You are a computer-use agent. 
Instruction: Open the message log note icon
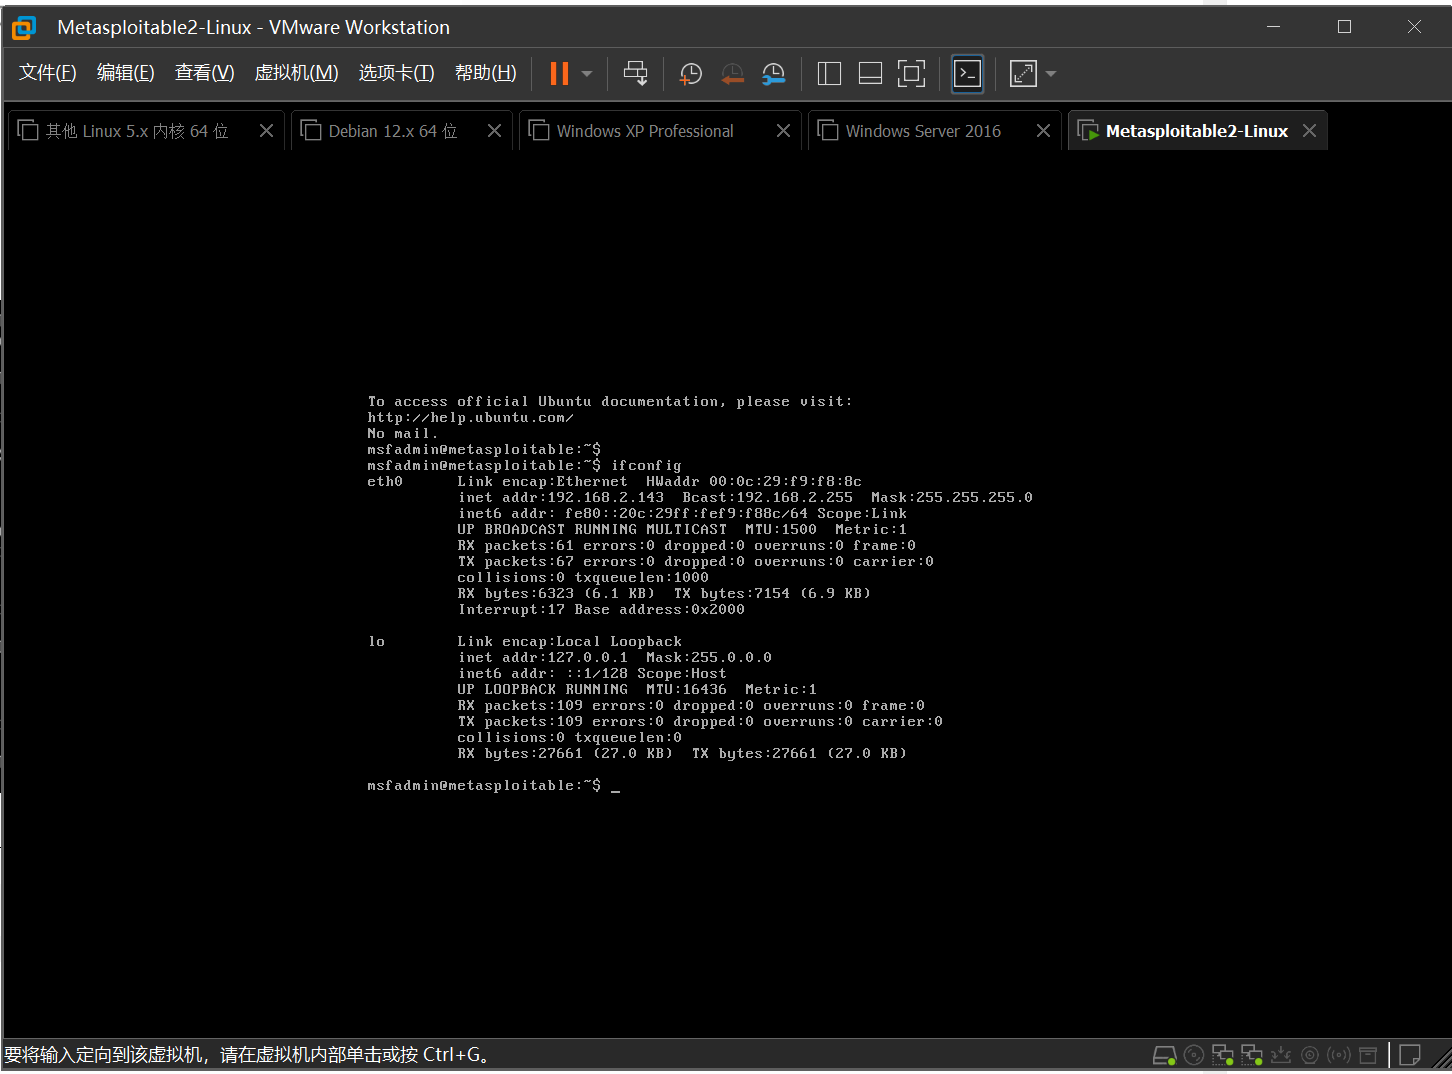[x=1409, y=1055]
